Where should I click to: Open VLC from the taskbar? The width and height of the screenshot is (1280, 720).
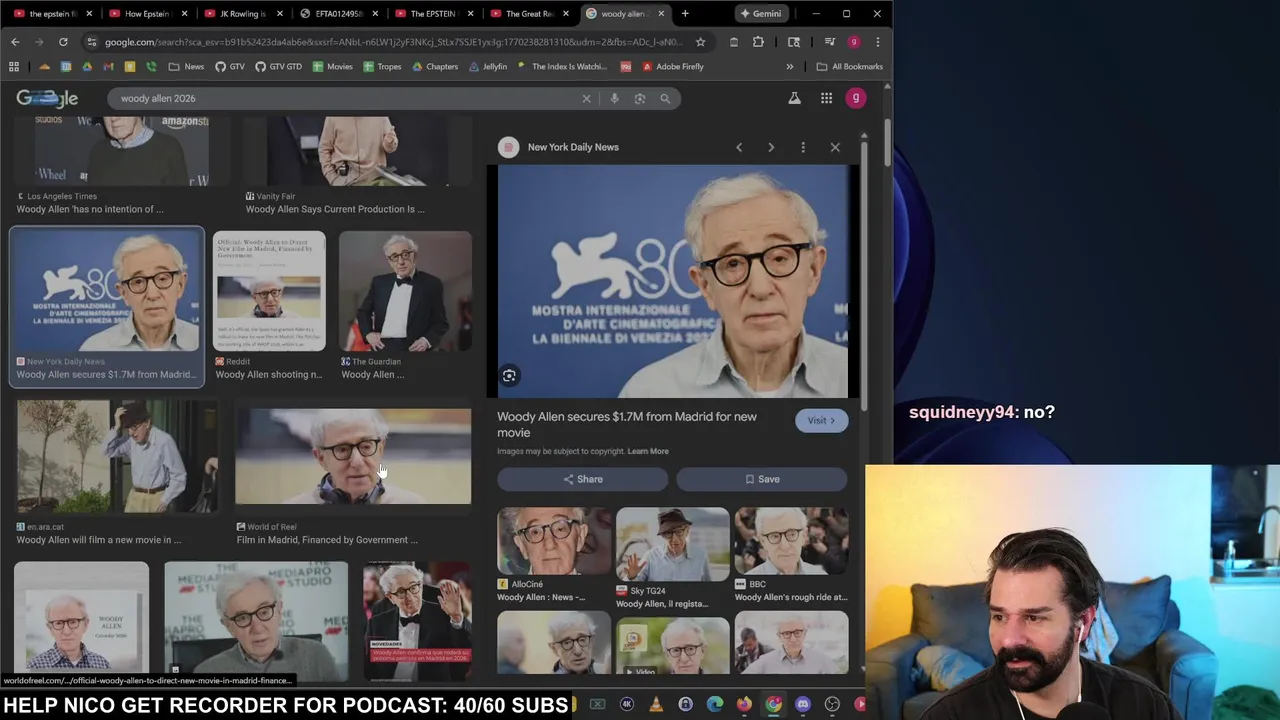coord(656,704)
